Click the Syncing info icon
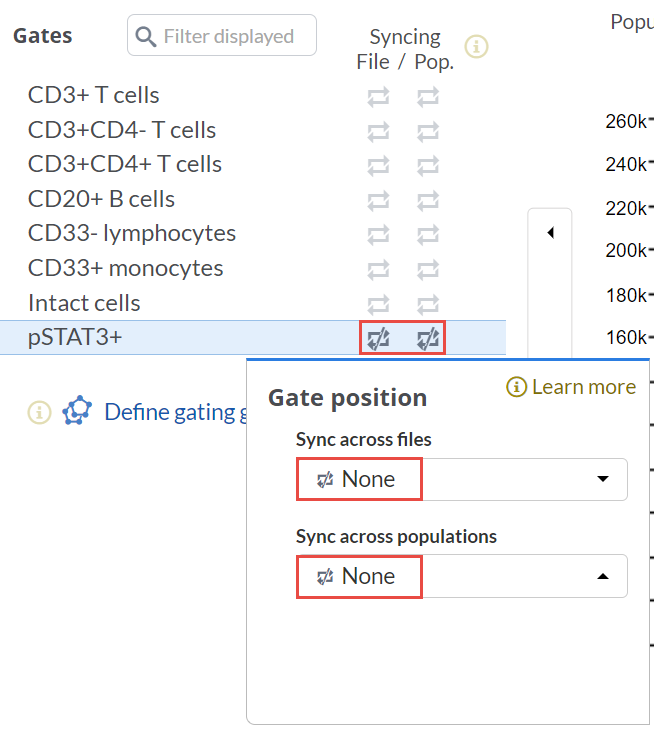This screenshot has height=731, width=654. (477, 46)
